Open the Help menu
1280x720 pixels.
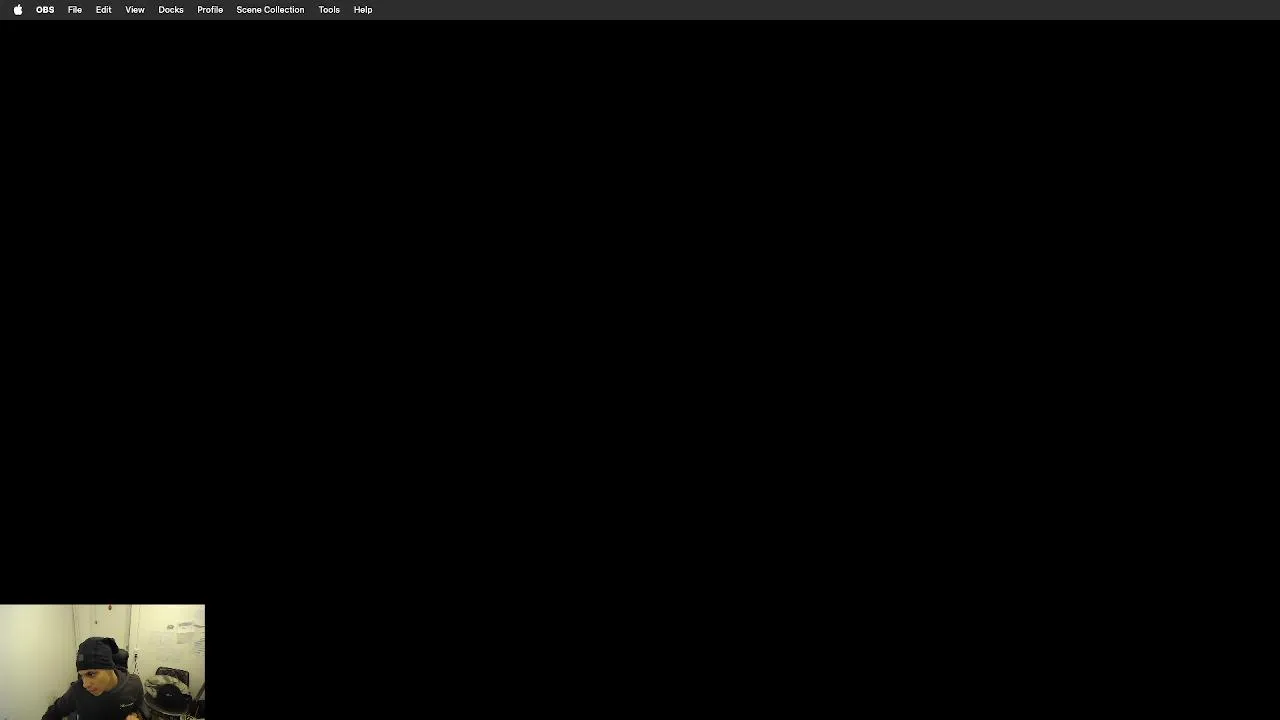click(x=363, y=10)
